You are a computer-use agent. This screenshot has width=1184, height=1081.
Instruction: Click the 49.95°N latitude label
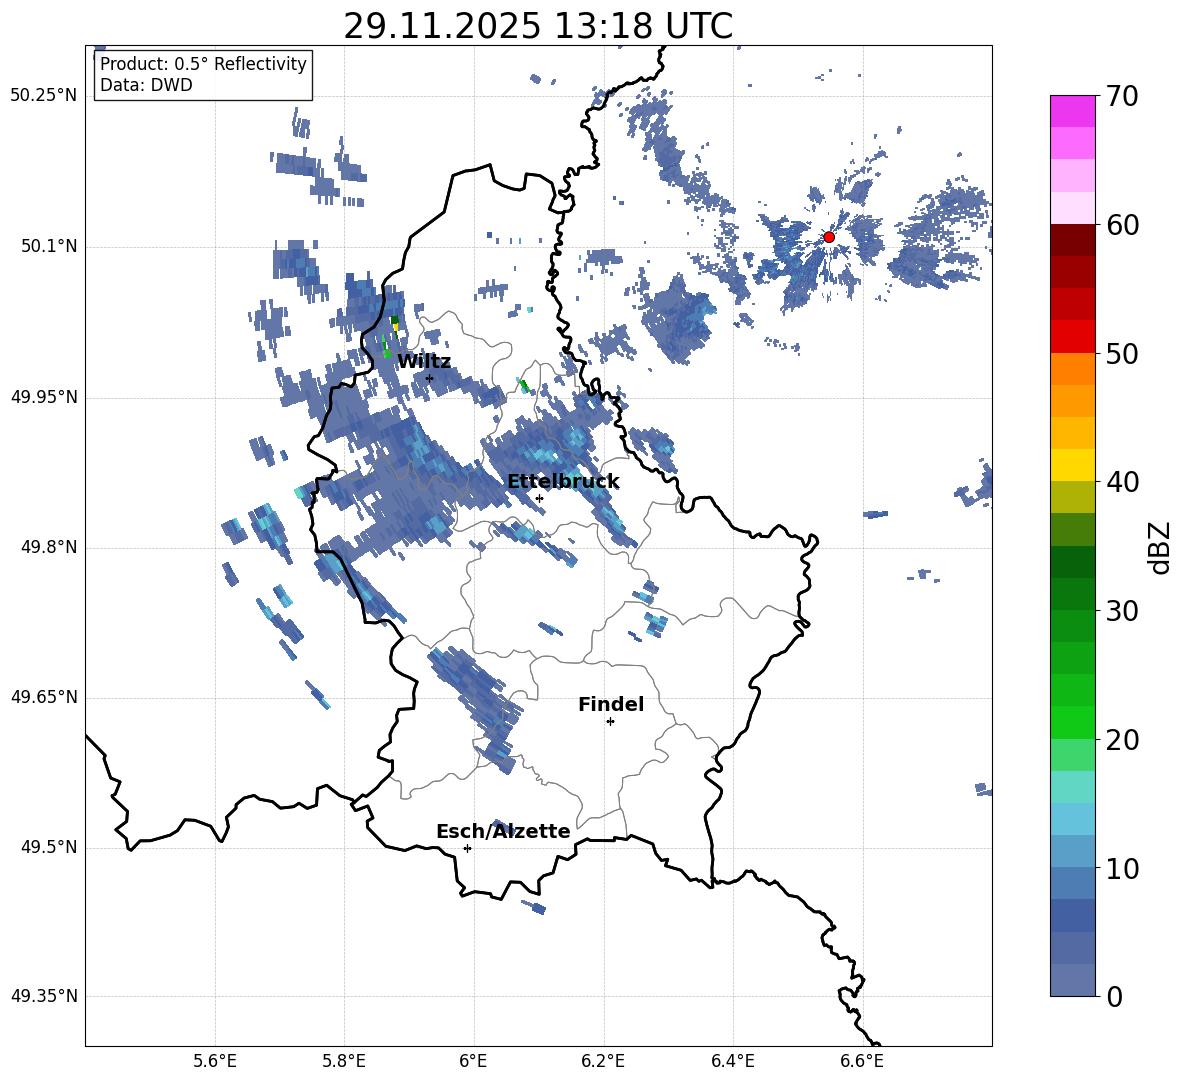pyautogui.click(x=44, y=397)
